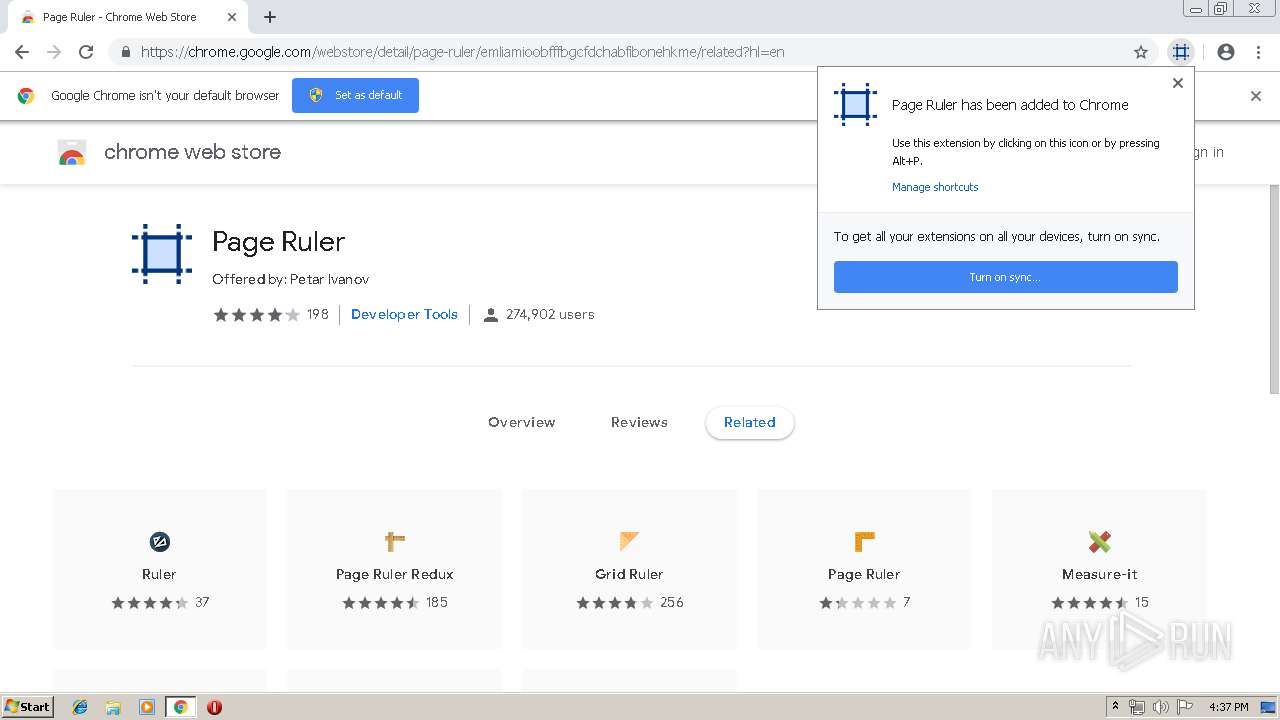
Task: Launch Internet Explorer from the taskbar
Action: pyautogui.click(x=80, y=707)
